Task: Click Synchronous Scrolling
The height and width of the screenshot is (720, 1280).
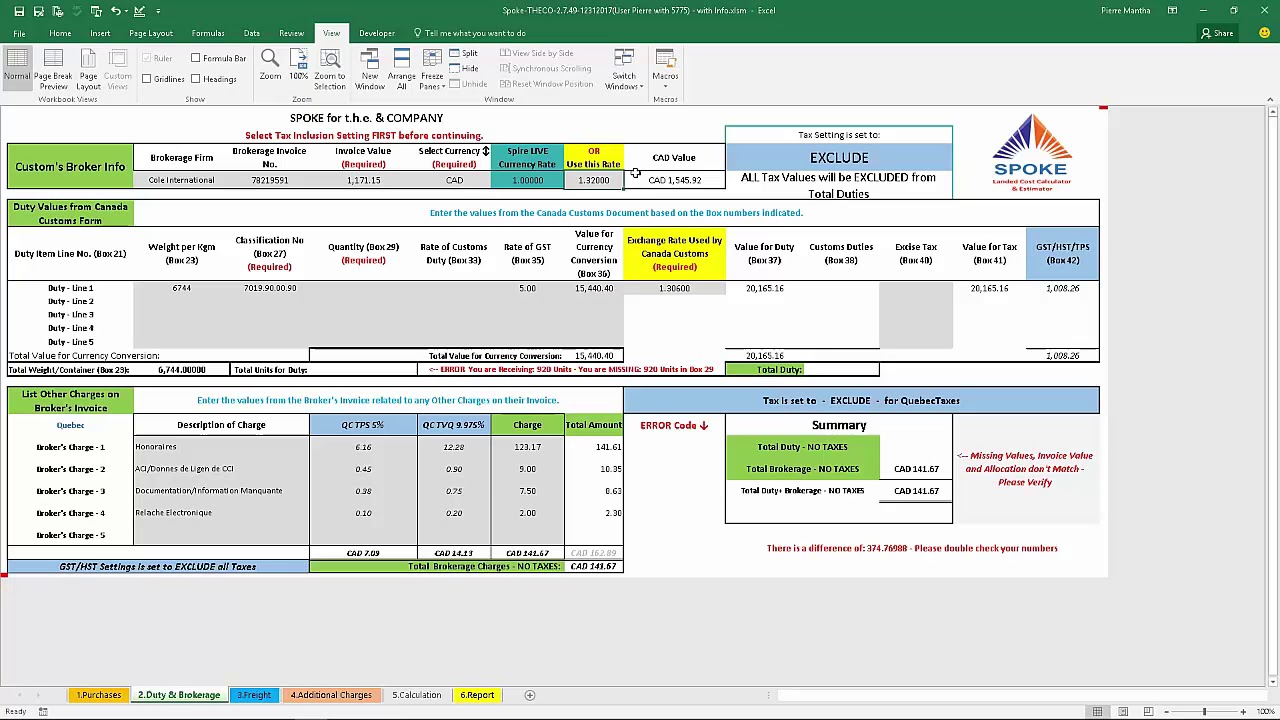Action: [545, 68]
